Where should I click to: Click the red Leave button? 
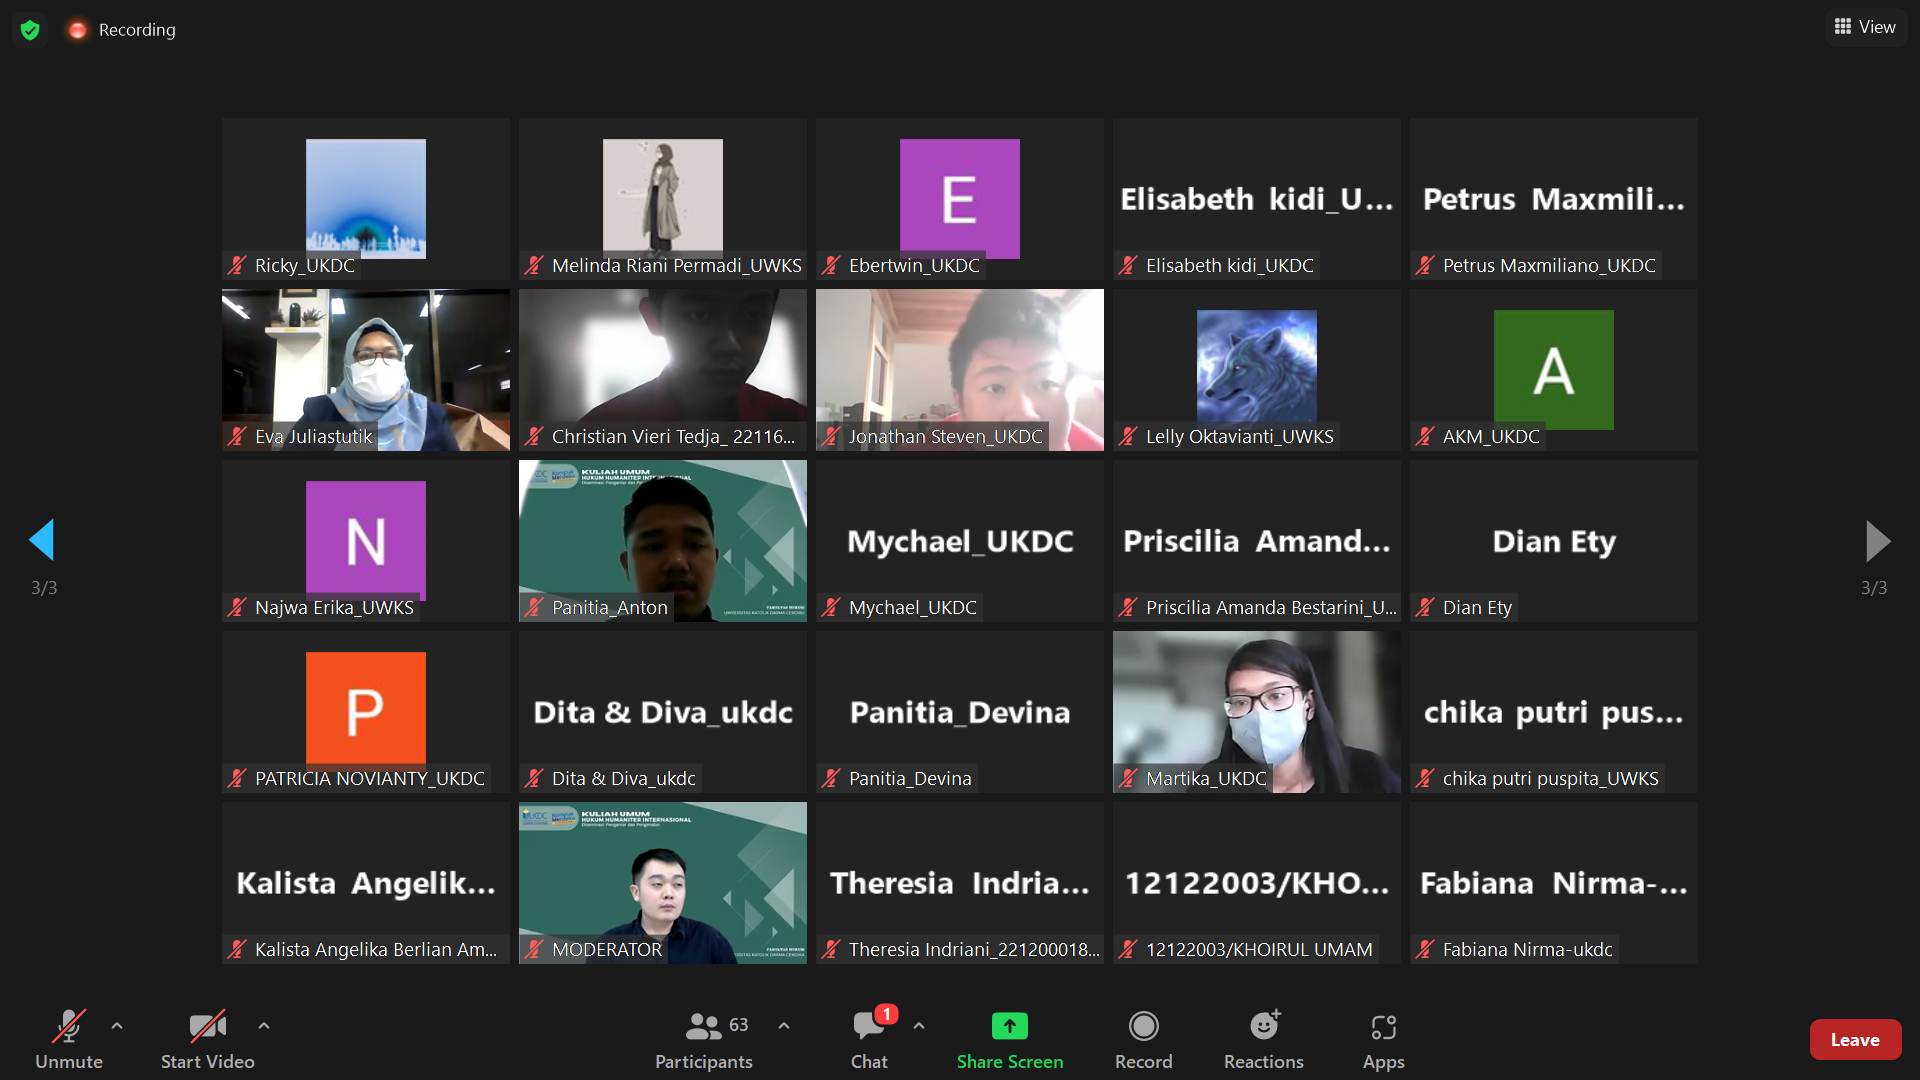point(1854,1040)
